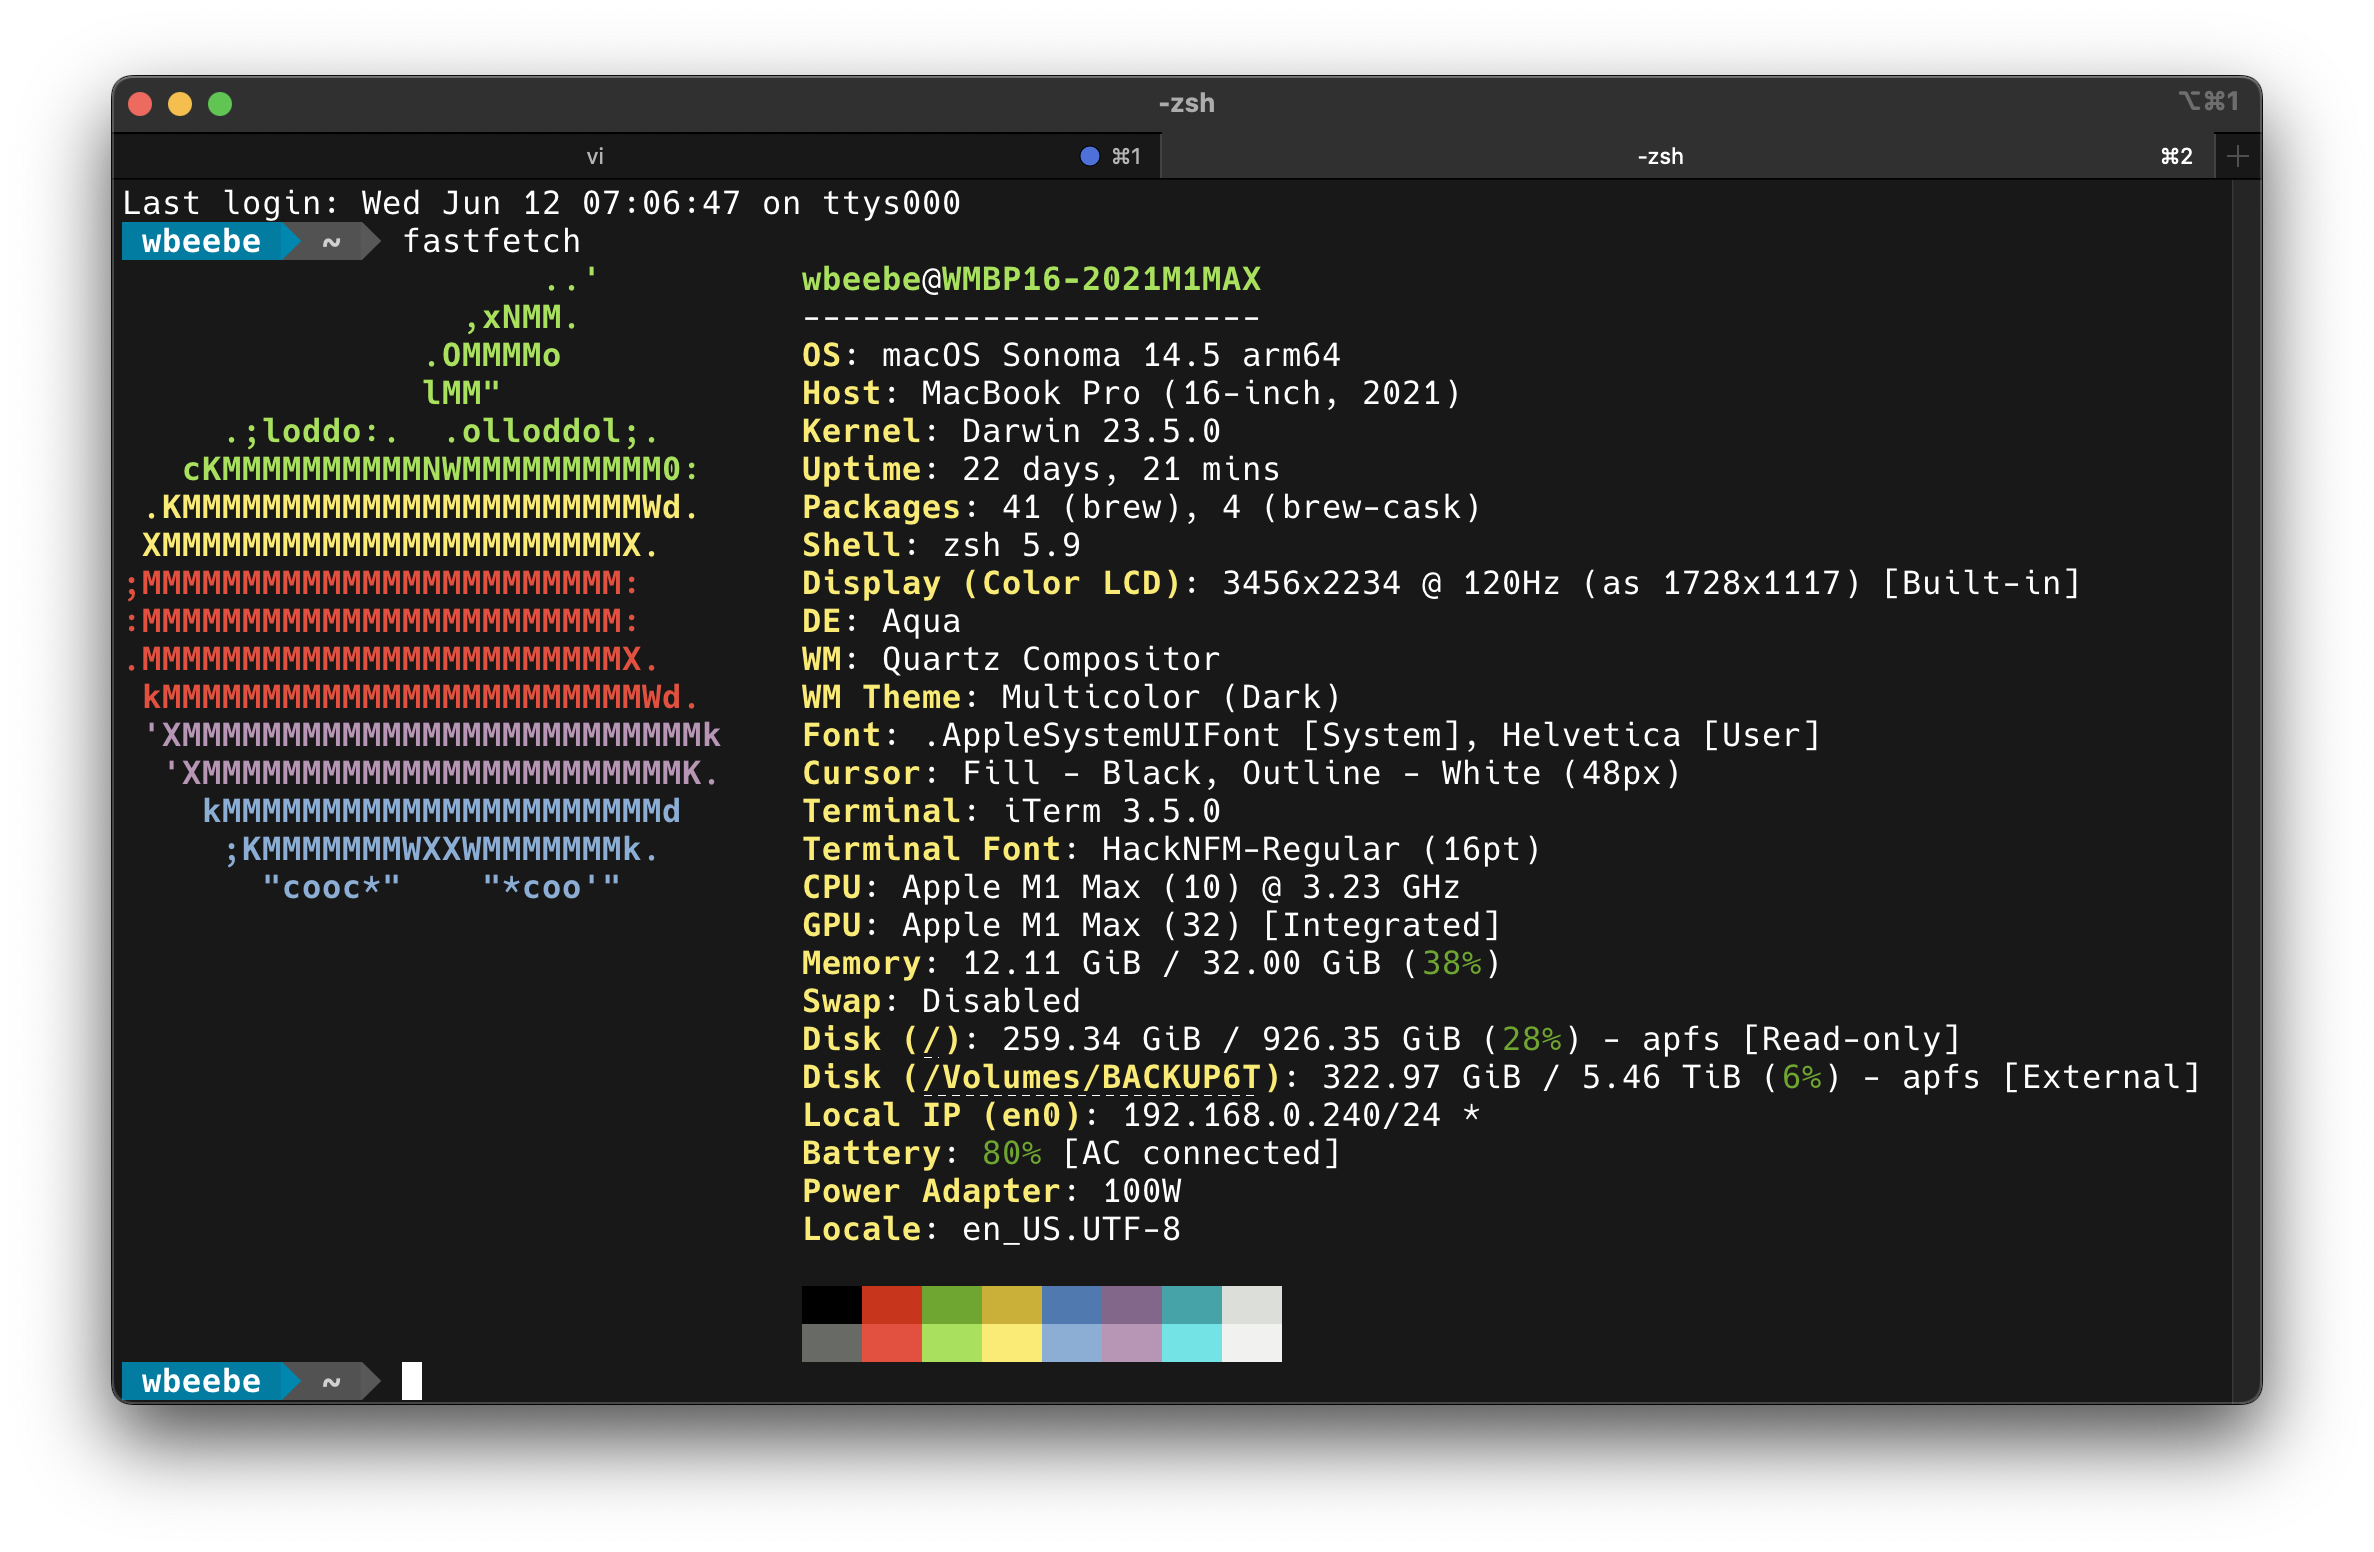2374x1552 pixels.
Task: Click the bright green color block
Action: pos(952,1343)
